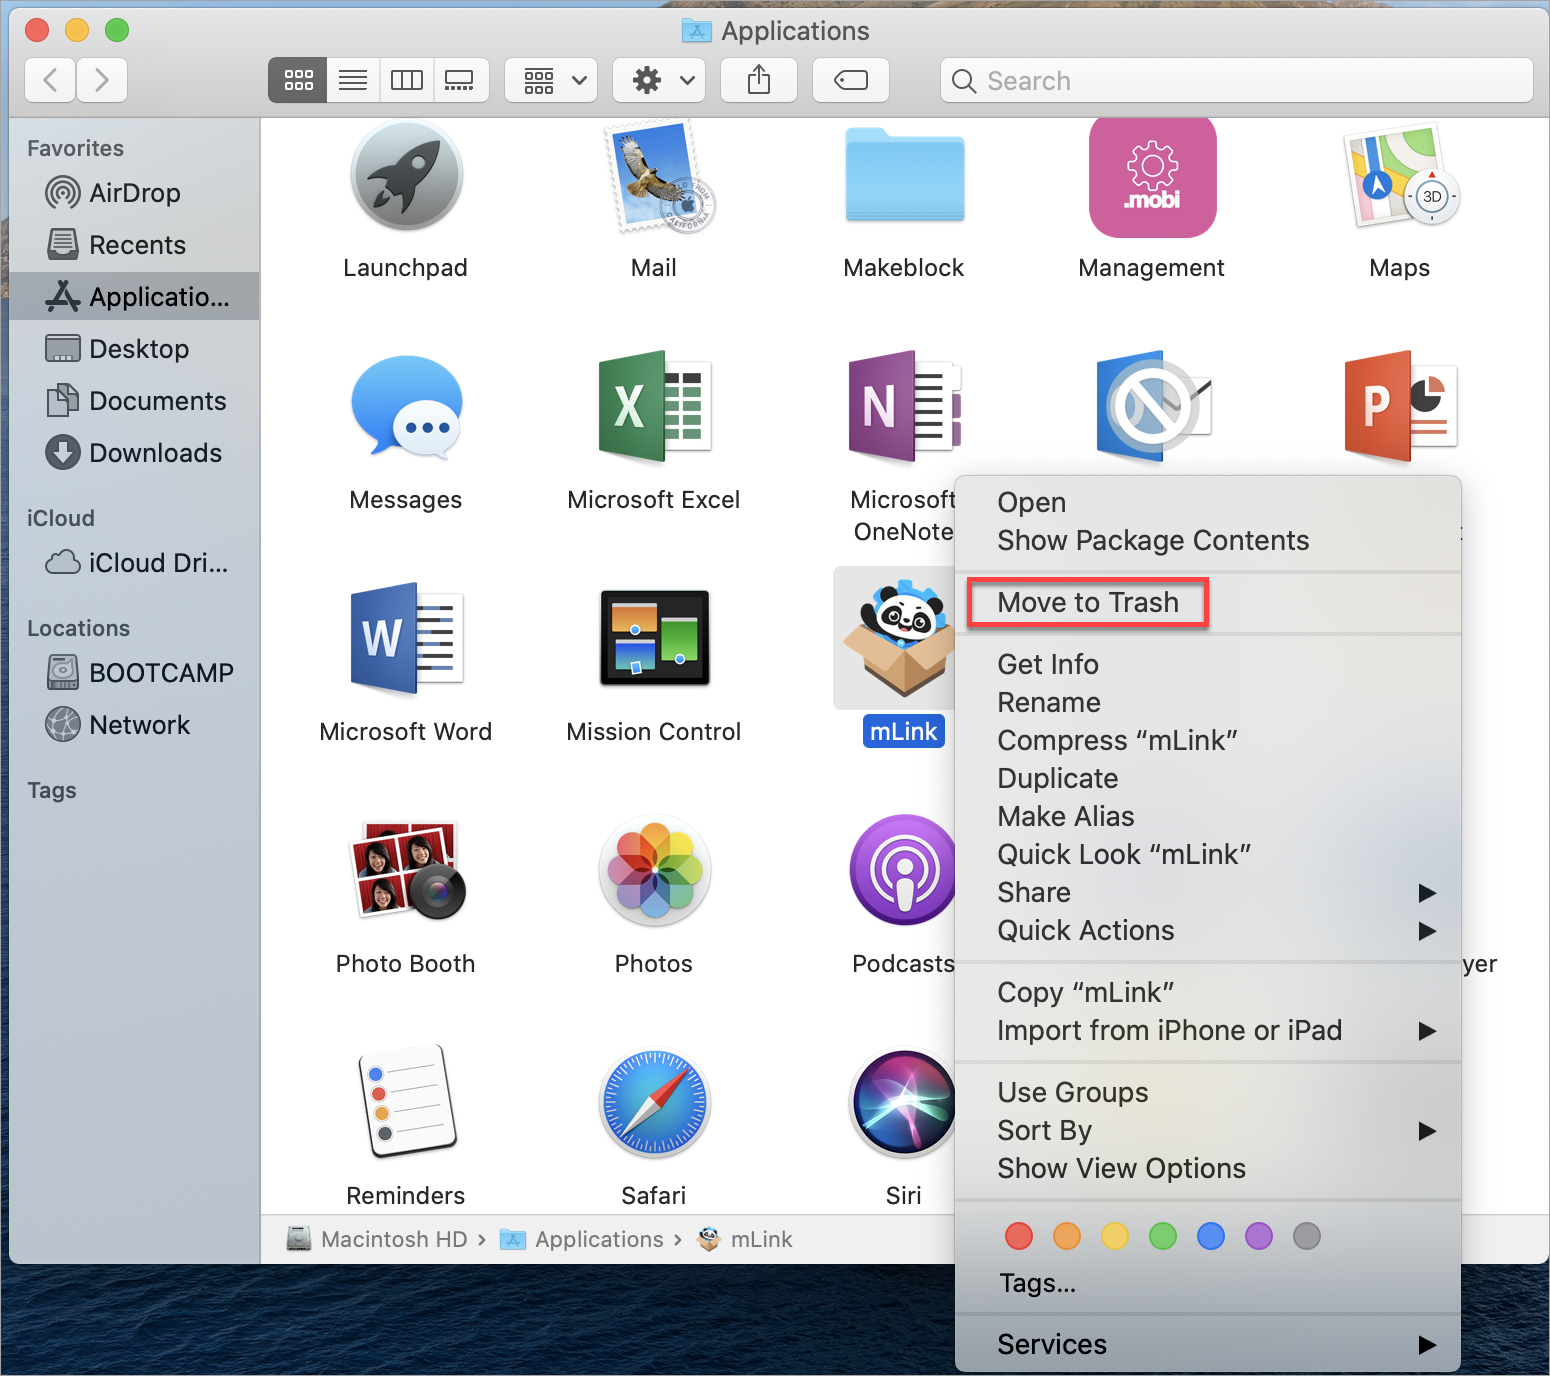The width and height of the screenshot is (1550, 1376).
Task: Switch to column view
Action: [407, 80]
